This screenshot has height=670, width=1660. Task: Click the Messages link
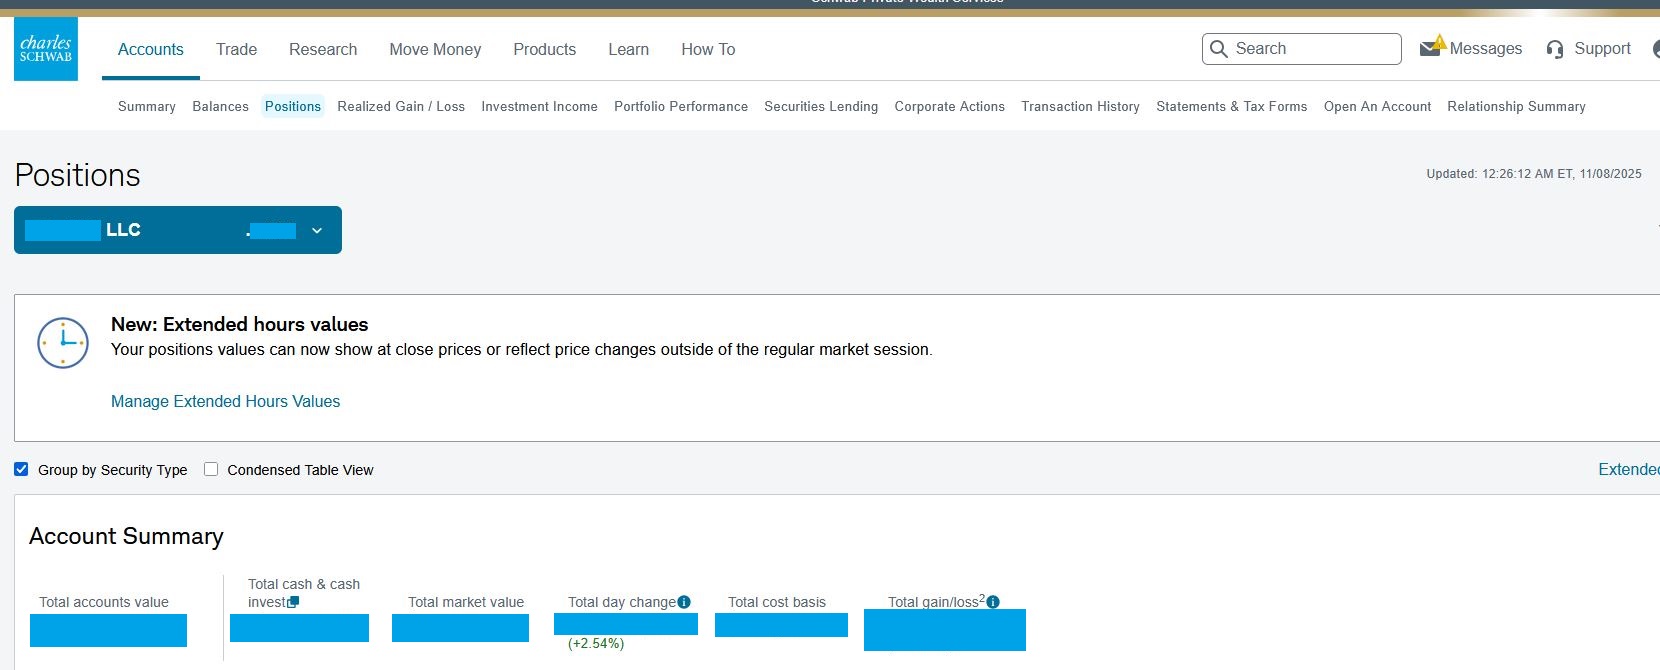pos(1486,48)
